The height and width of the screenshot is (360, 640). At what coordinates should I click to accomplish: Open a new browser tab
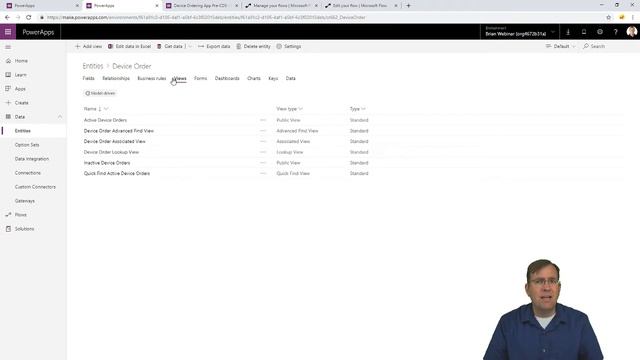[408, 6]
